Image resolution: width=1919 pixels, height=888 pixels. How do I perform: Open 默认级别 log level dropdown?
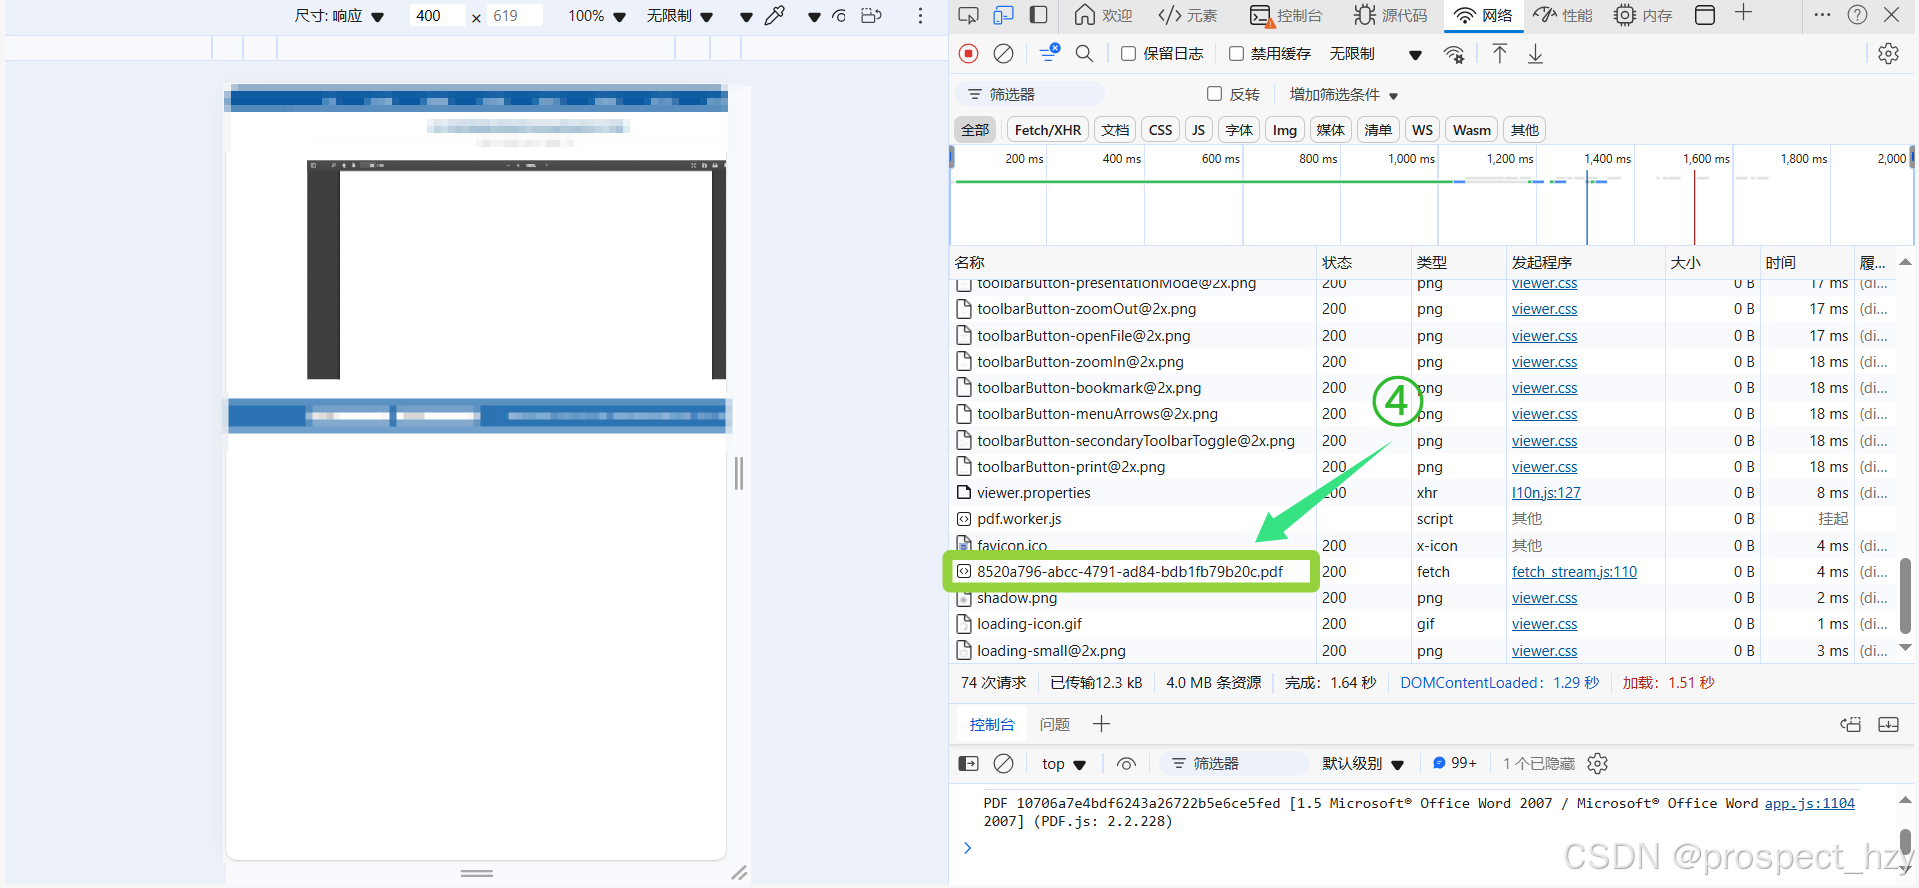click(1363, 764)
